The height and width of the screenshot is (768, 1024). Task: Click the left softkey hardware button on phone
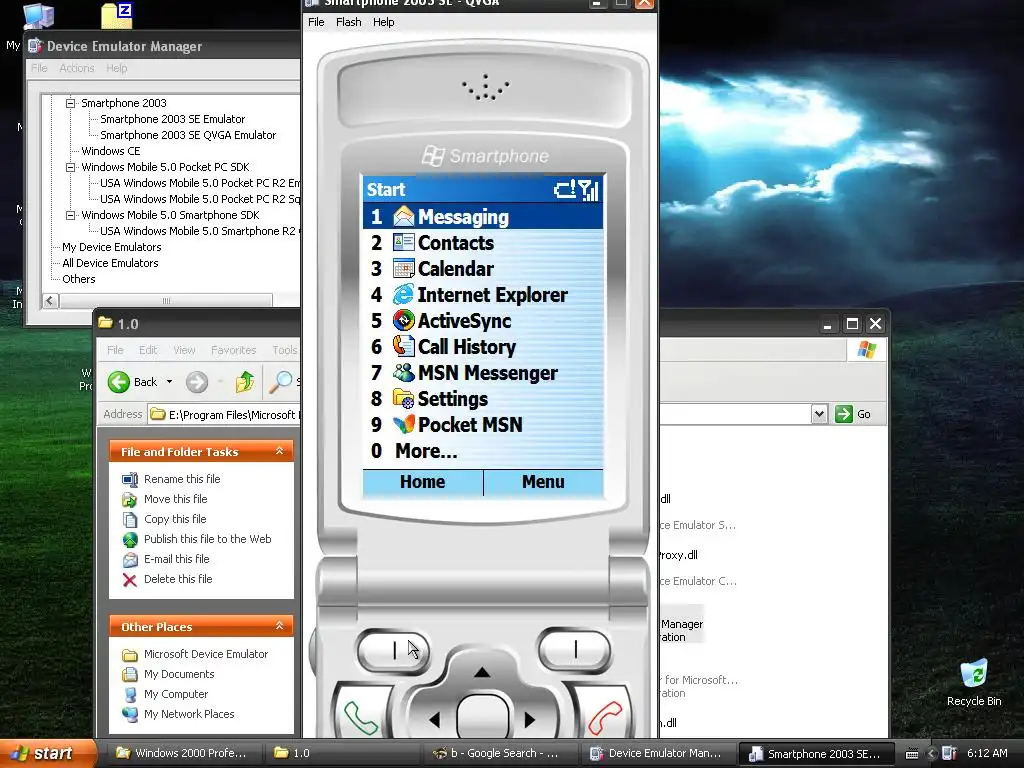point(393,650)
